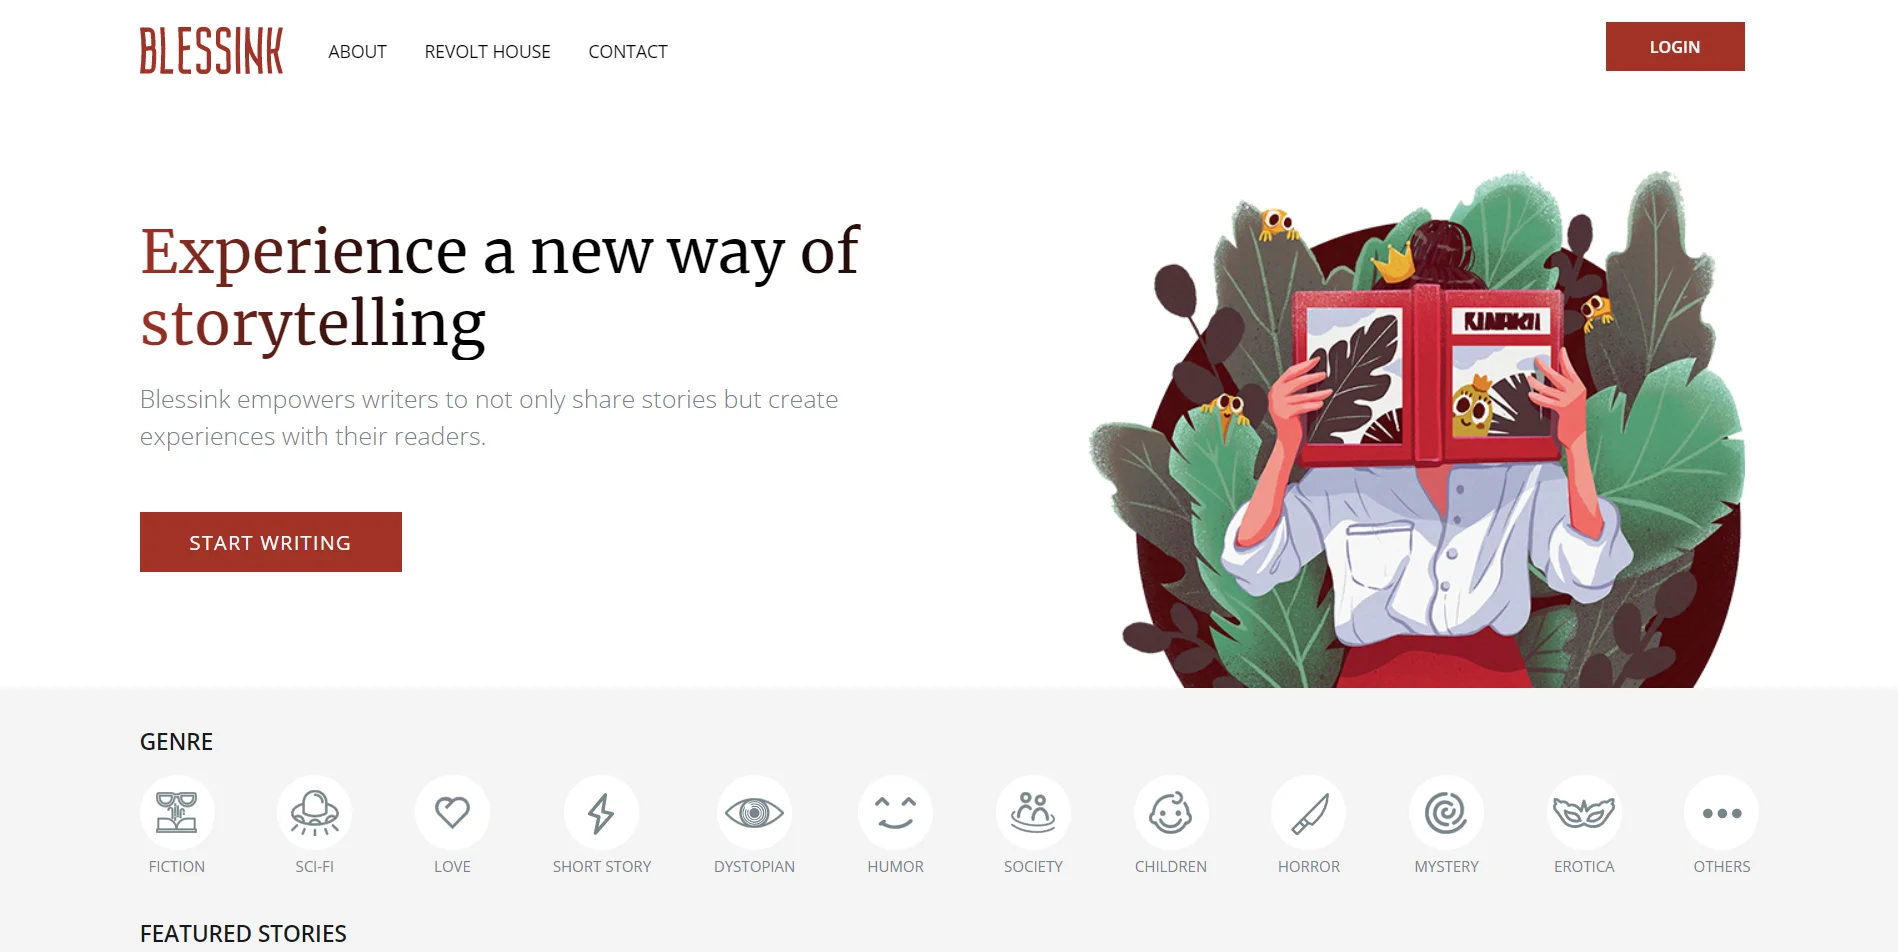Viewport: 1898px width, 952px height.
Task: Show more genres via Others icon
Action: tap(1721, 813)
